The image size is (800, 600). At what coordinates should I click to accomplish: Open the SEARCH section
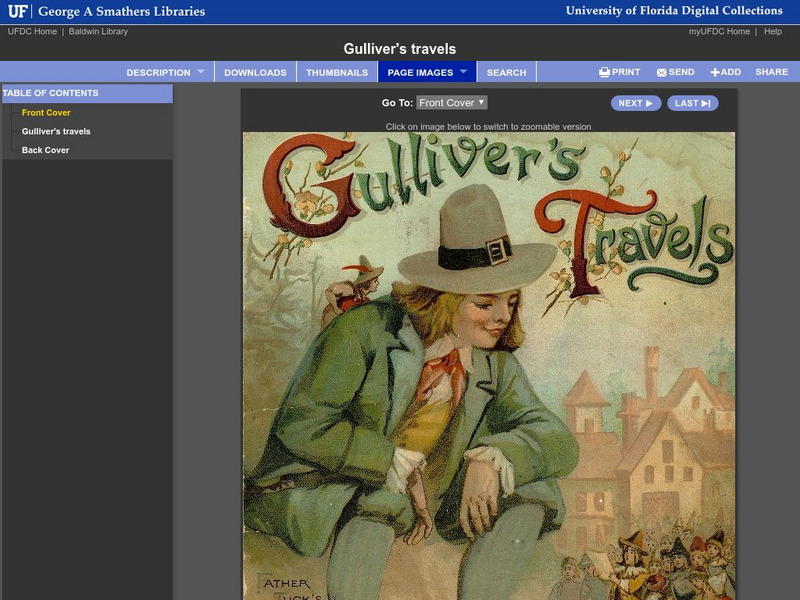[x=506, y=71]
